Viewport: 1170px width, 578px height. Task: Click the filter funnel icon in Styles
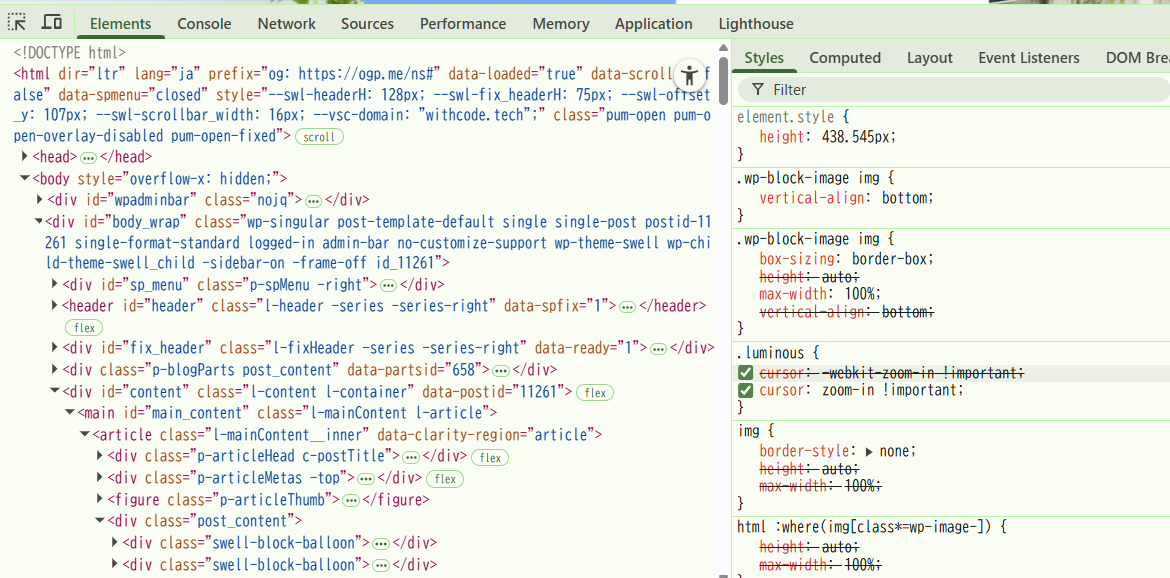(x=758, y=90)
